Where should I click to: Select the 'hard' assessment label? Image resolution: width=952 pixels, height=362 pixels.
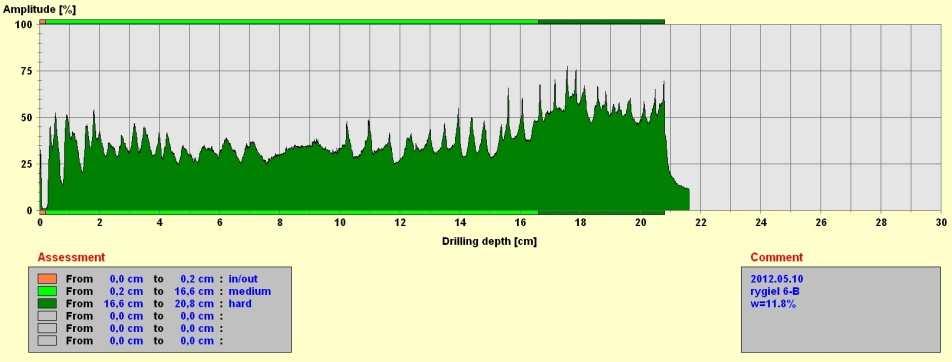pyautogui.click(x=240, y=303)
